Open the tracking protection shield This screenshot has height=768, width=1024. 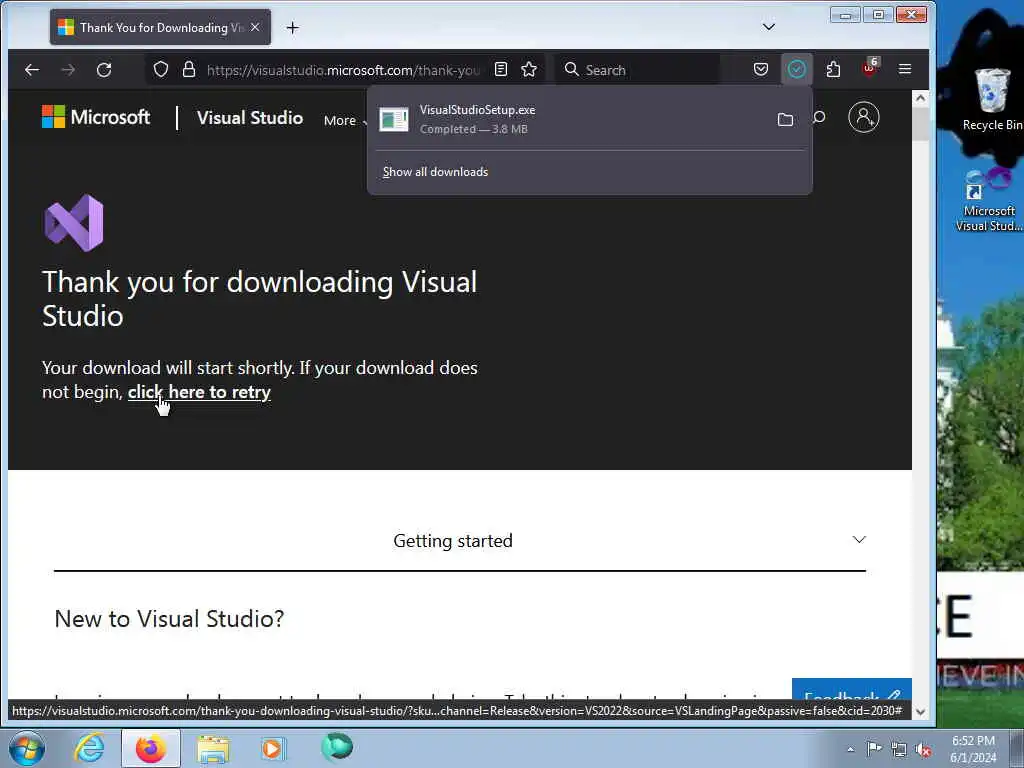point(161,70)
